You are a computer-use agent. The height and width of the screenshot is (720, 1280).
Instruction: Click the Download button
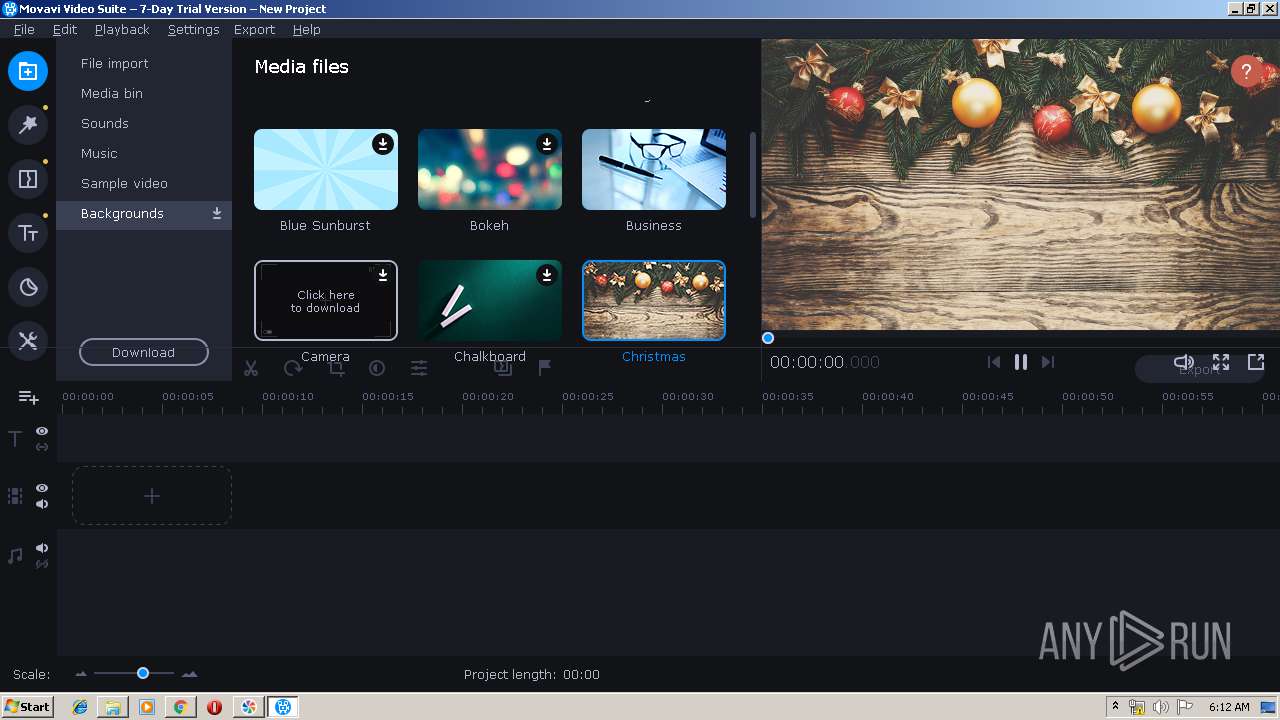144,352
